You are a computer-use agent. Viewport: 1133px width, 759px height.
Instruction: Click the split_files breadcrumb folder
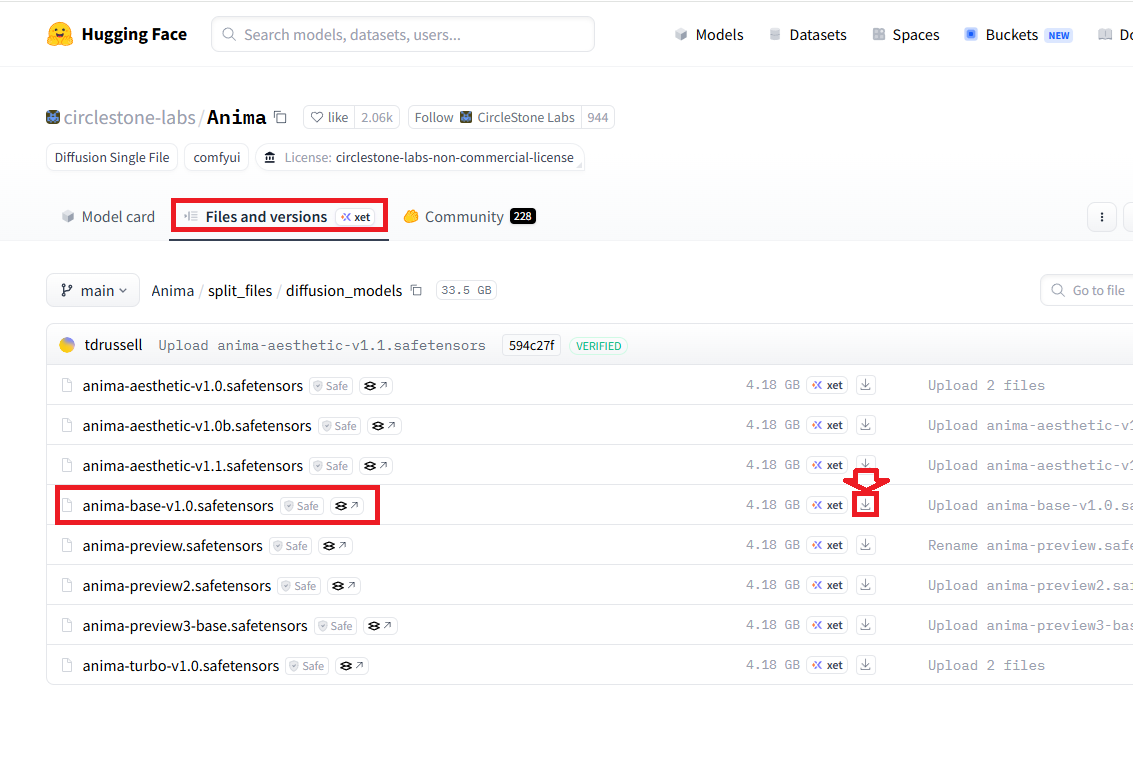[240, 291]
